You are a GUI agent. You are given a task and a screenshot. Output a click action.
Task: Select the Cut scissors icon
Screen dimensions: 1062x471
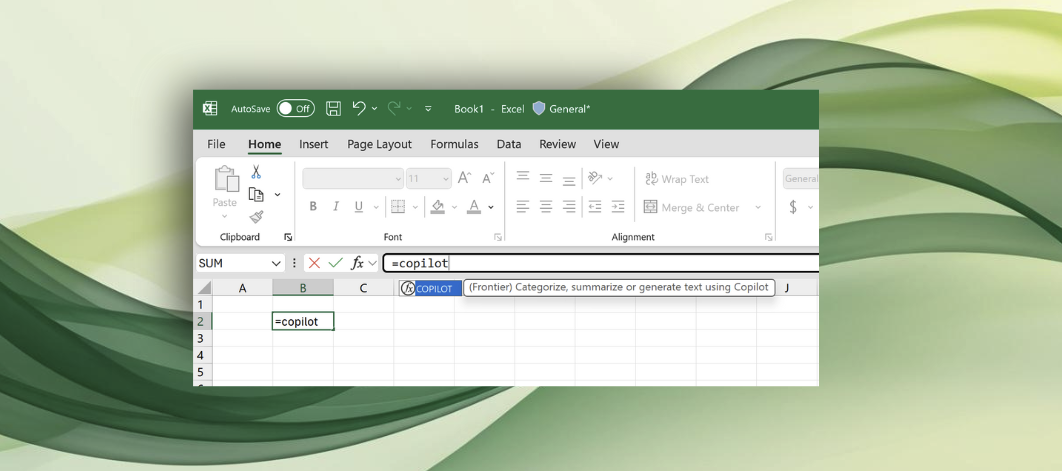pyautogui.click(x=256, y=172)
